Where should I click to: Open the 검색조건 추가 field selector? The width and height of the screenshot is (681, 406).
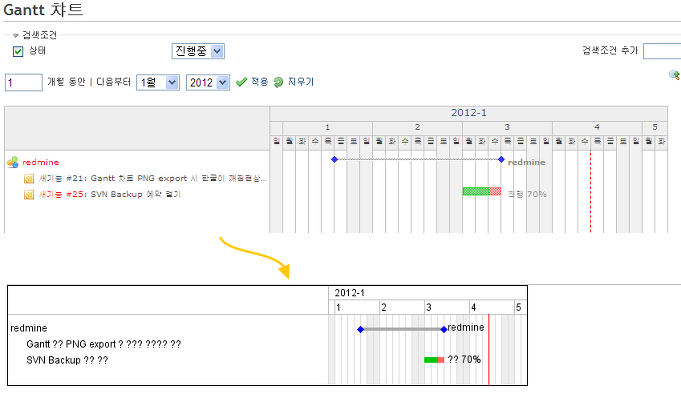[662, 51]
